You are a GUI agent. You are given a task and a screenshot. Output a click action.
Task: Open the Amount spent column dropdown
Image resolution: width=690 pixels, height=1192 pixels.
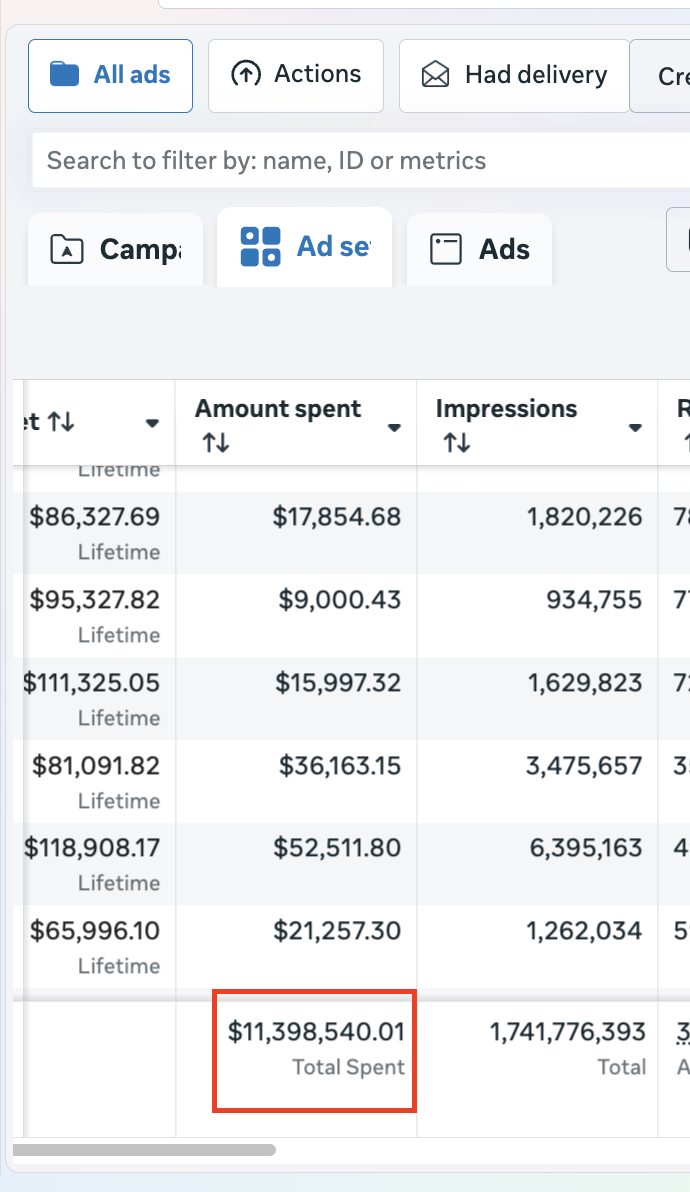point(392,428)
